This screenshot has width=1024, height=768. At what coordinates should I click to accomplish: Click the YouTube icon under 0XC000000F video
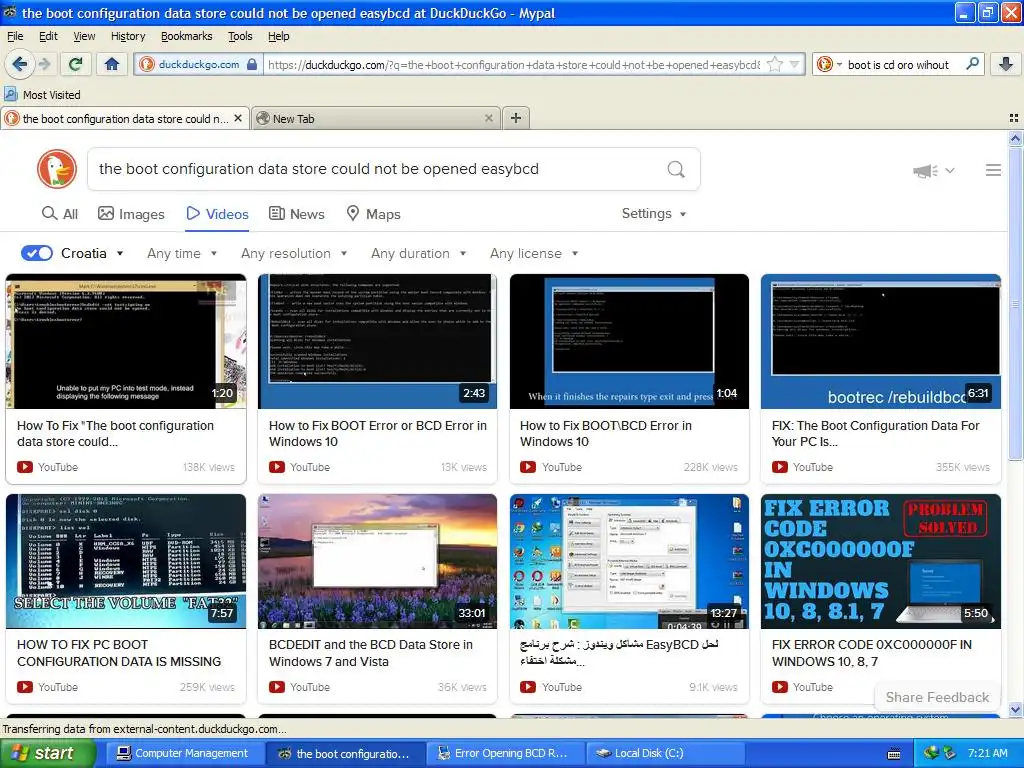click(x=780, y=687)
